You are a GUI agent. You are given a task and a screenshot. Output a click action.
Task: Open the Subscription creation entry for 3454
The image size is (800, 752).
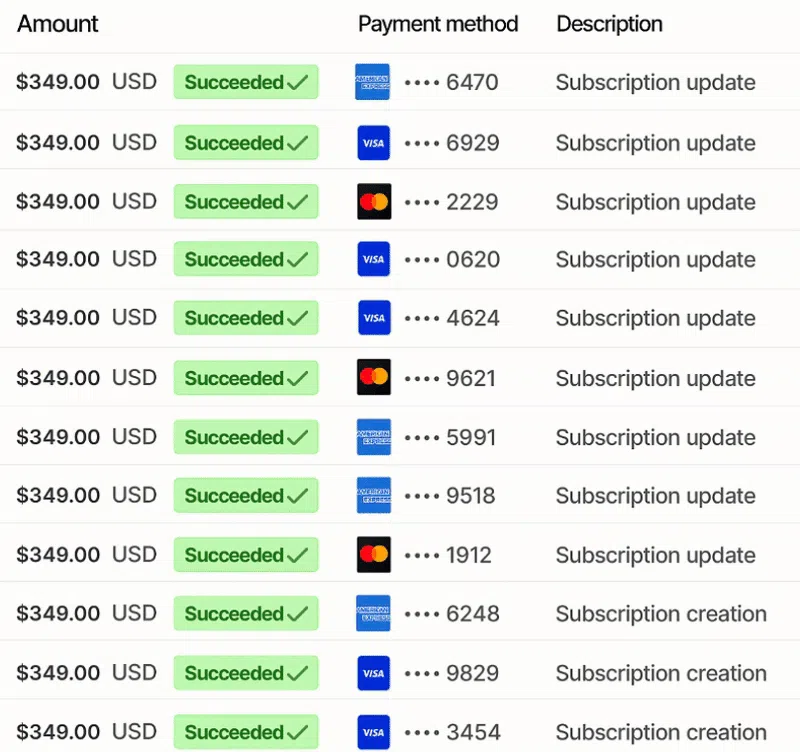pyautogui.click(x=661, y=733)
